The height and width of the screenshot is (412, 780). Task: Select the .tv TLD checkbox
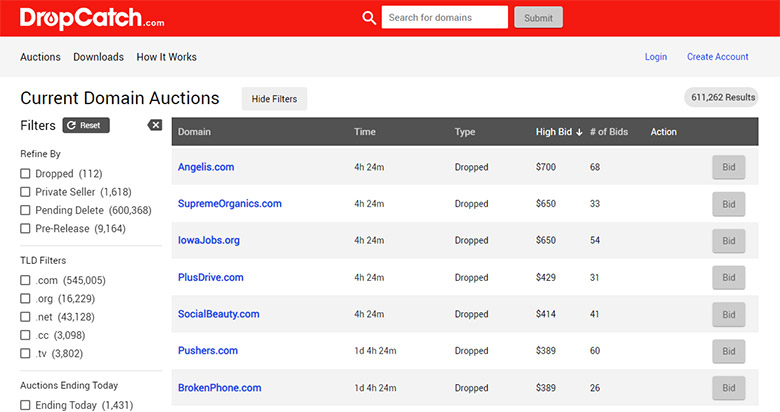[25, 353]
